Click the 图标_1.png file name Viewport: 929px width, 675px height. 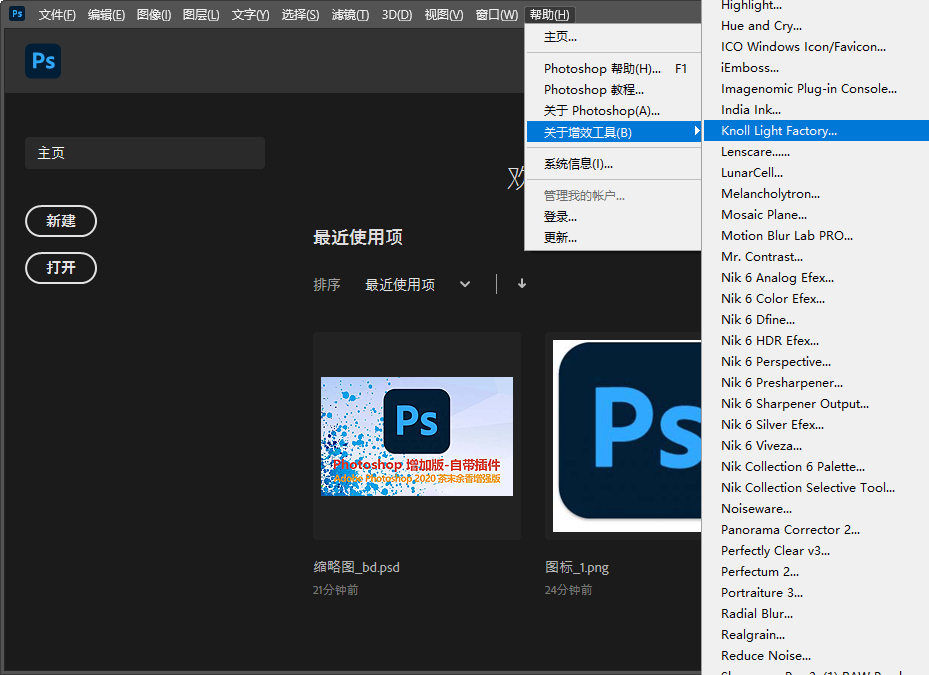click(577, 568)
